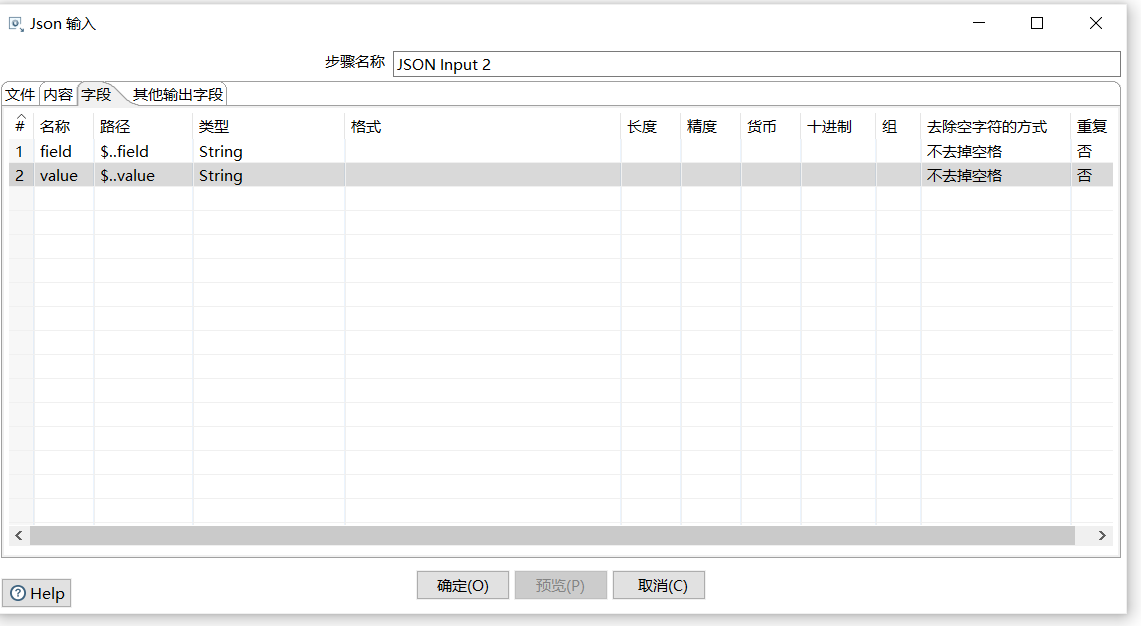The image size is (1141, 626).
Task: Select row number 2 cell
Action: (x=20, y=175)
